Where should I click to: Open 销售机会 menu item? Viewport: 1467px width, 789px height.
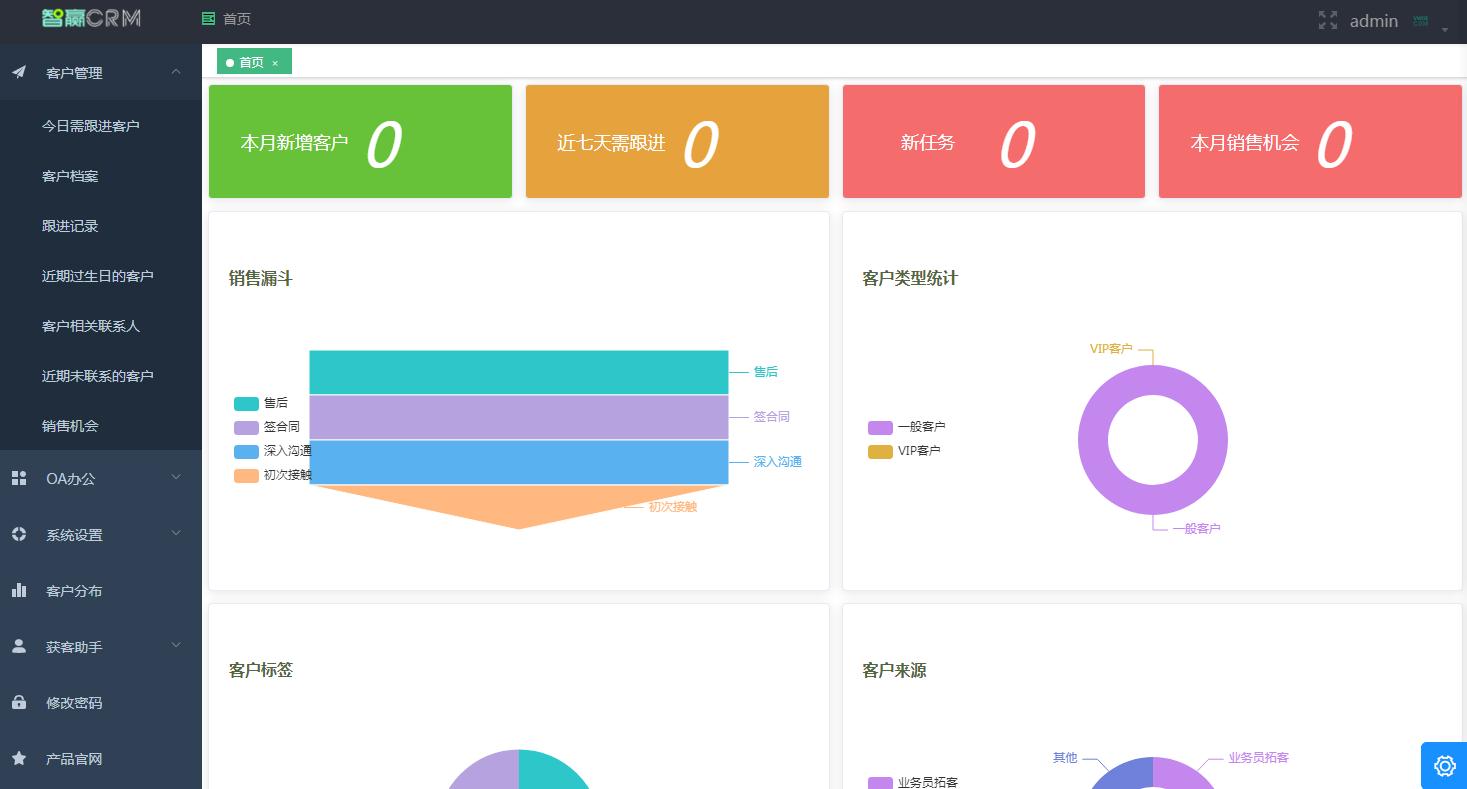click(100, 426)
